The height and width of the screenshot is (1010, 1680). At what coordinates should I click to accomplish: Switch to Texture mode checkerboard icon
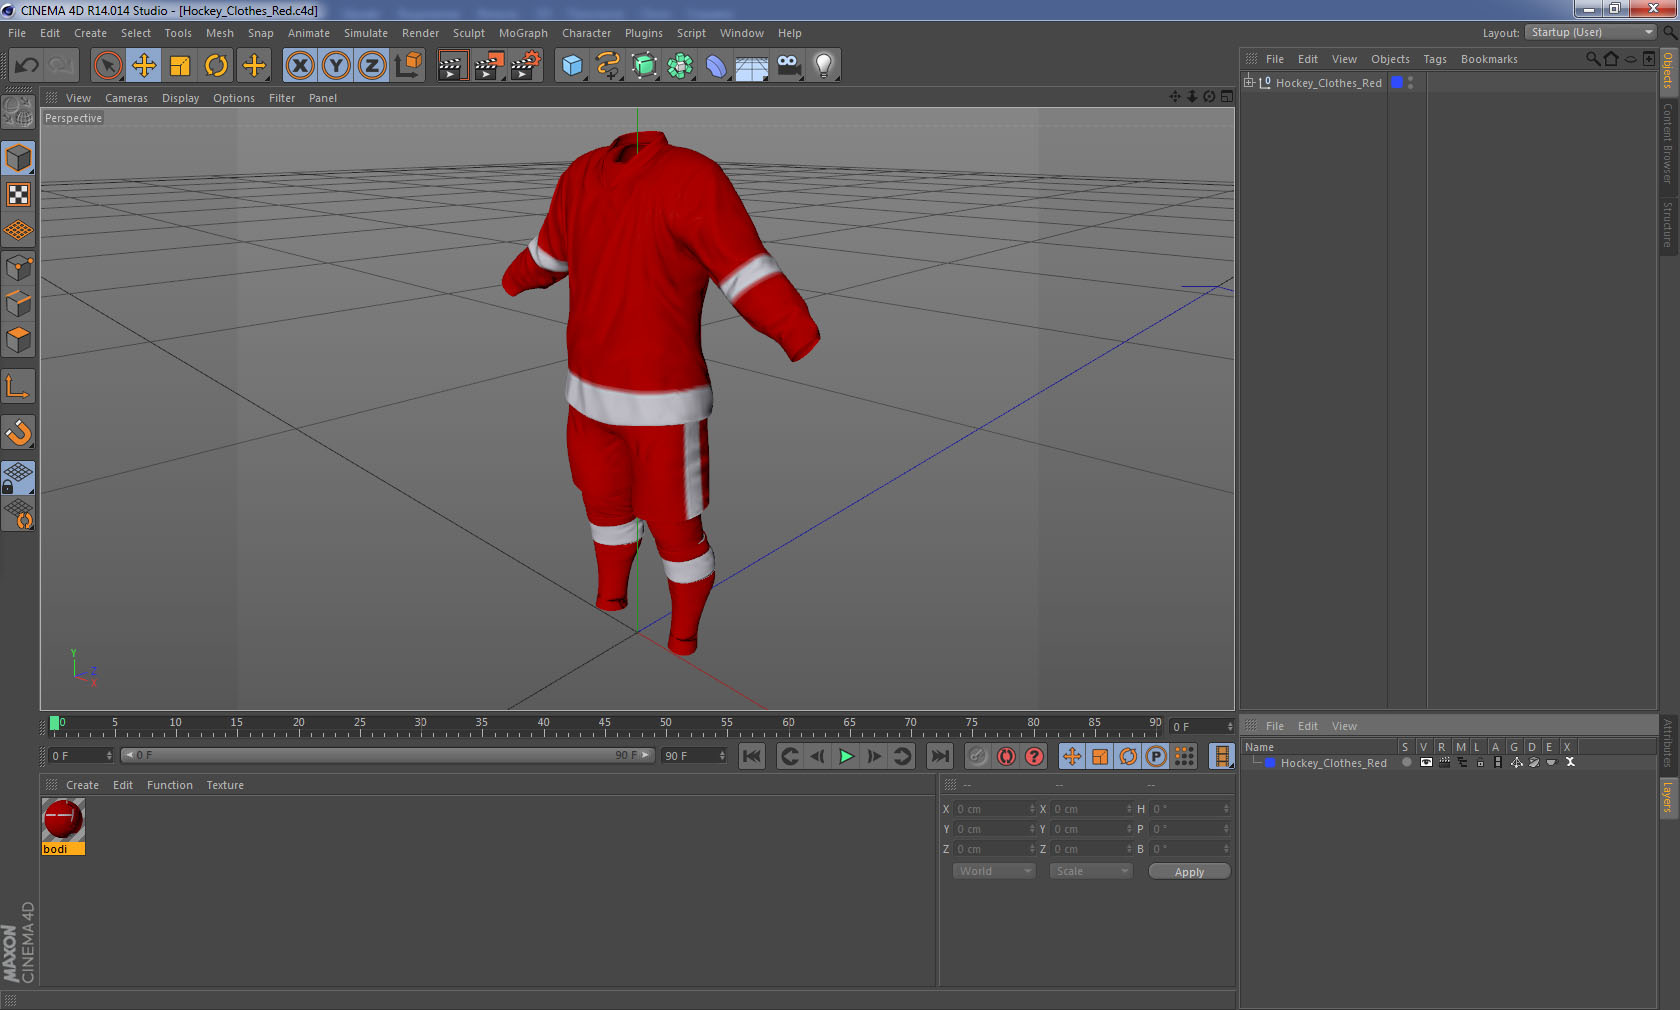pyautogui.click(x=18, y=194)
